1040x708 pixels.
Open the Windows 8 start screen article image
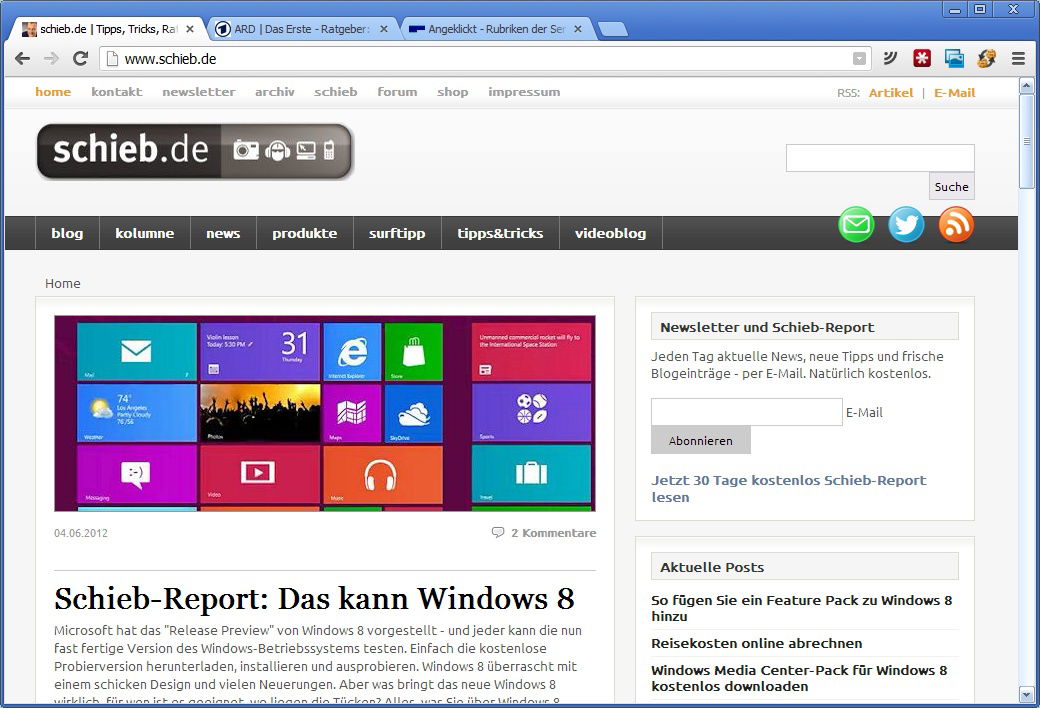pyautogui.click(x=325, y=413)
